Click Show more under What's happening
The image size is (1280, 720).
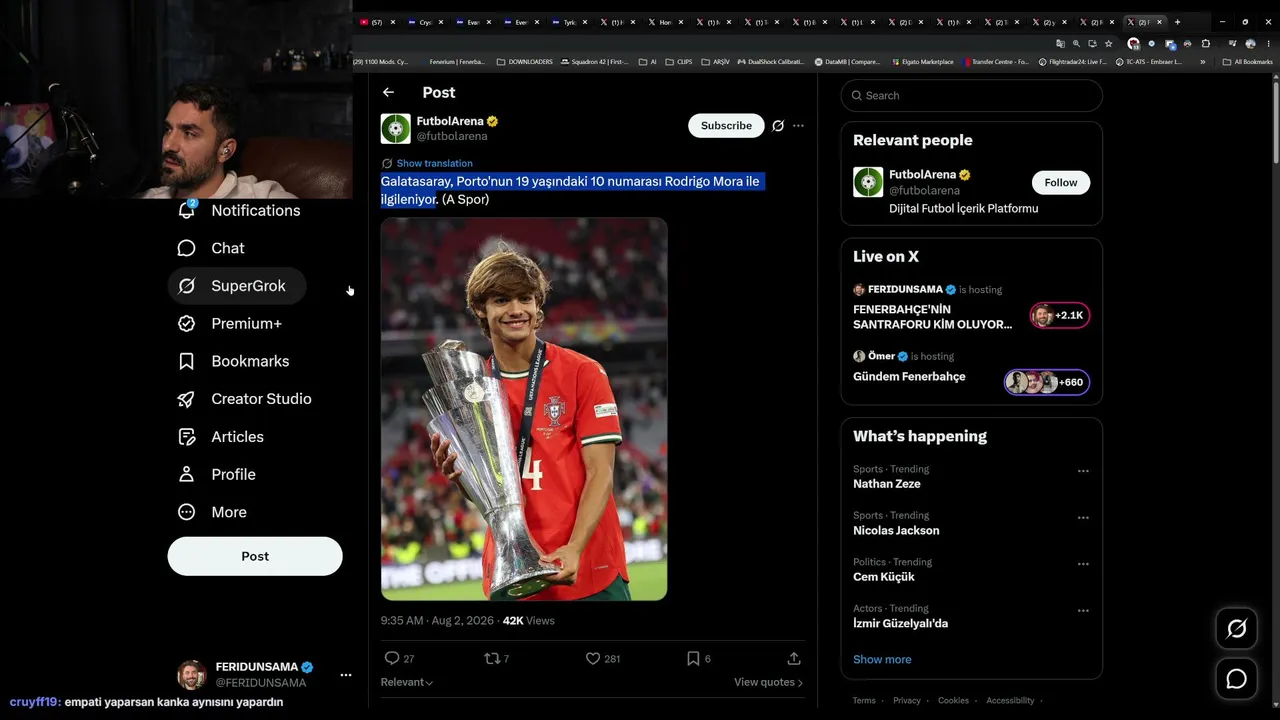point(882,659)
